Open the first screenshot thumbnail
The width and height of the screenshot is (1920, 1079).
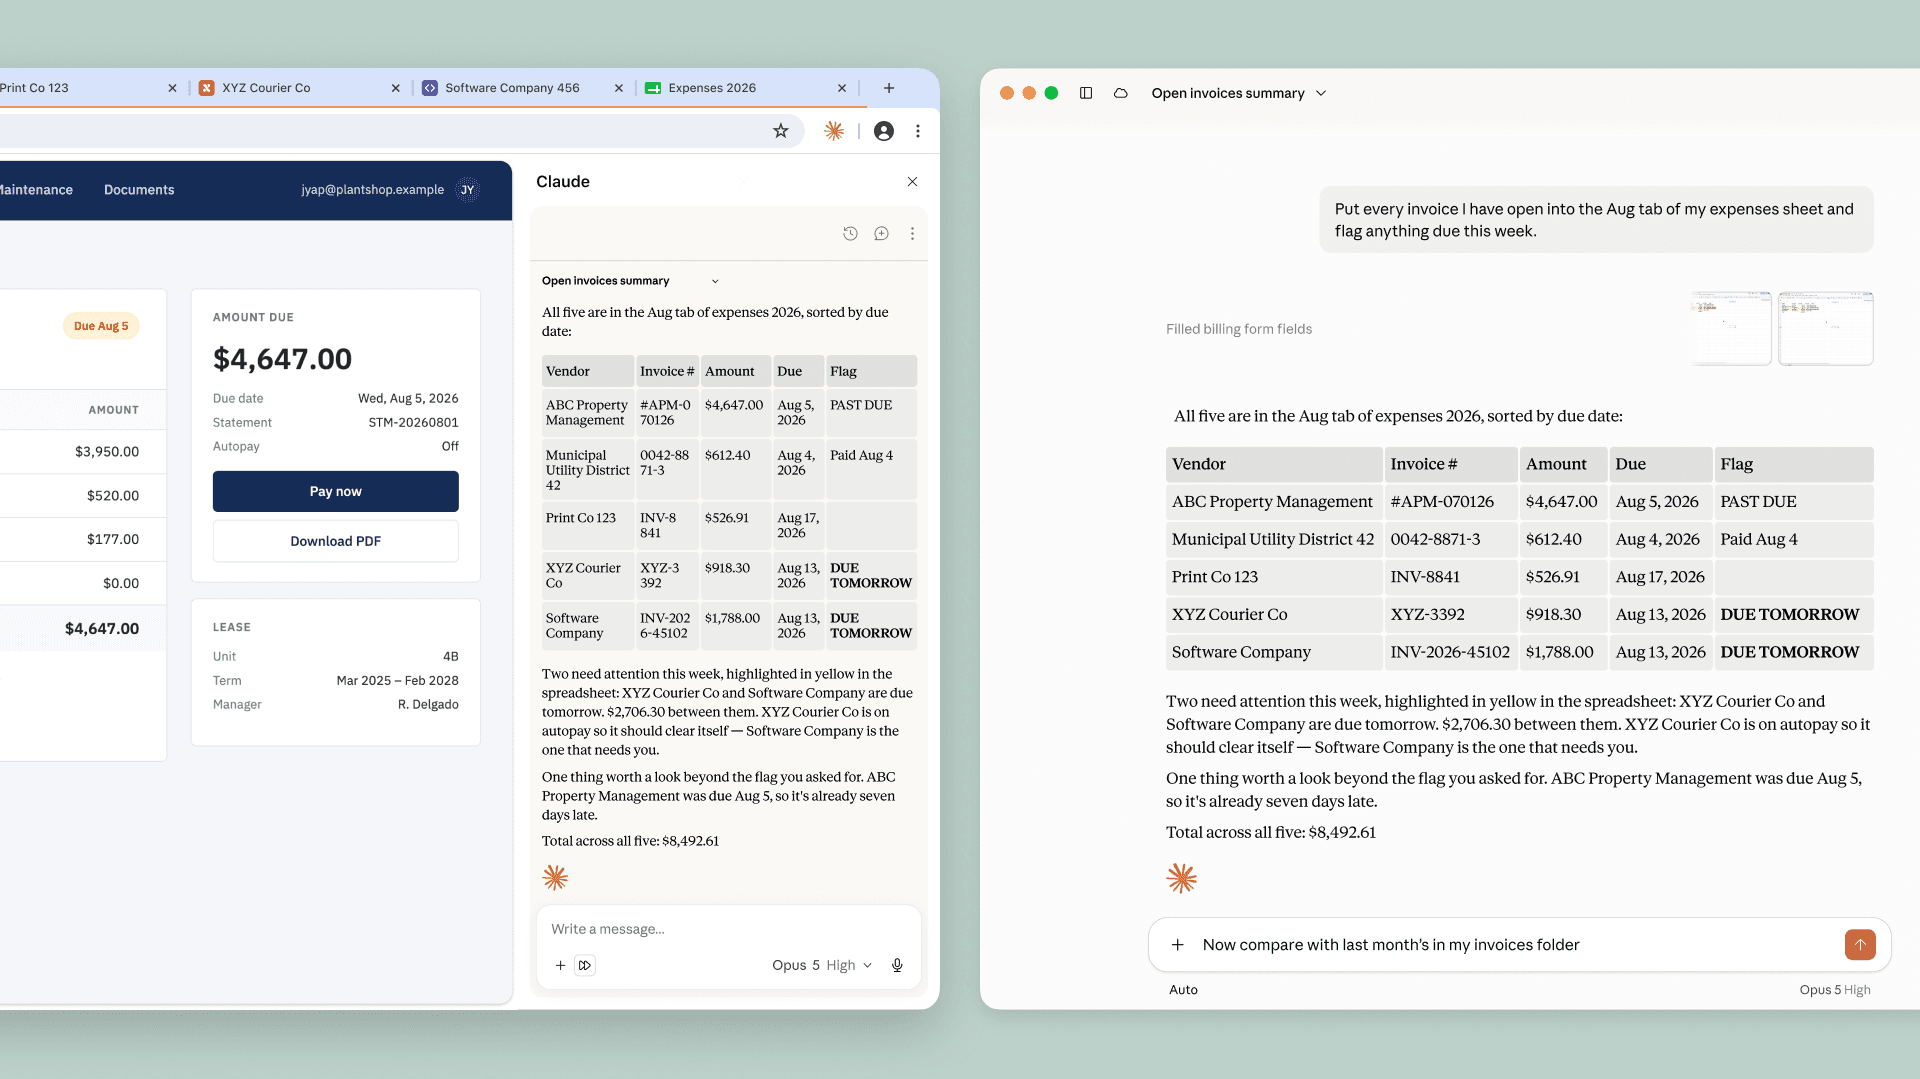pos(1731,328)
